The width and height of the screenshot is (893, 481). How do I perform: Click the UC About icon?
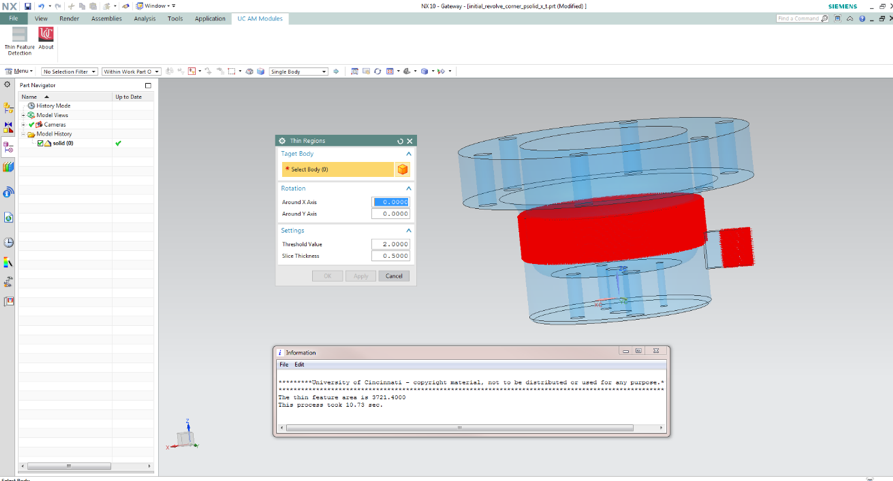[46, 38]
